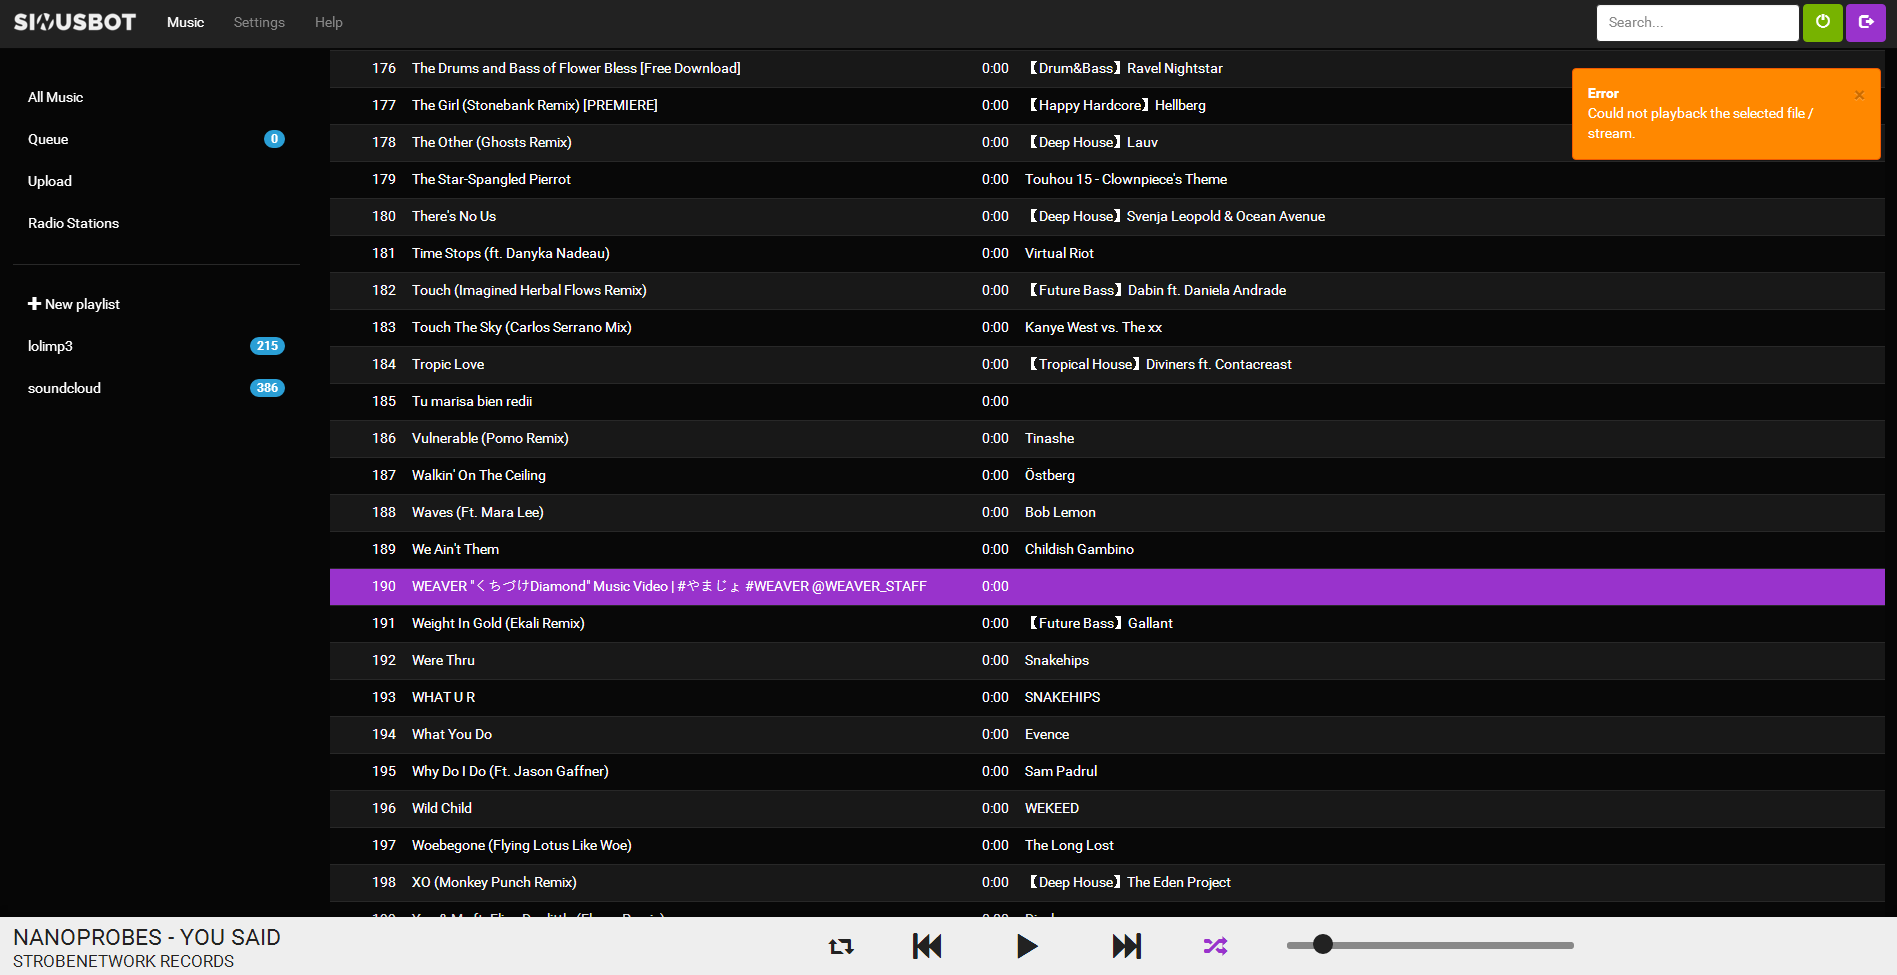This screenshot has height=975, width=1897.
Task: Select track Wild Child
Action: pyautogui.click(x=1107, y=808)
